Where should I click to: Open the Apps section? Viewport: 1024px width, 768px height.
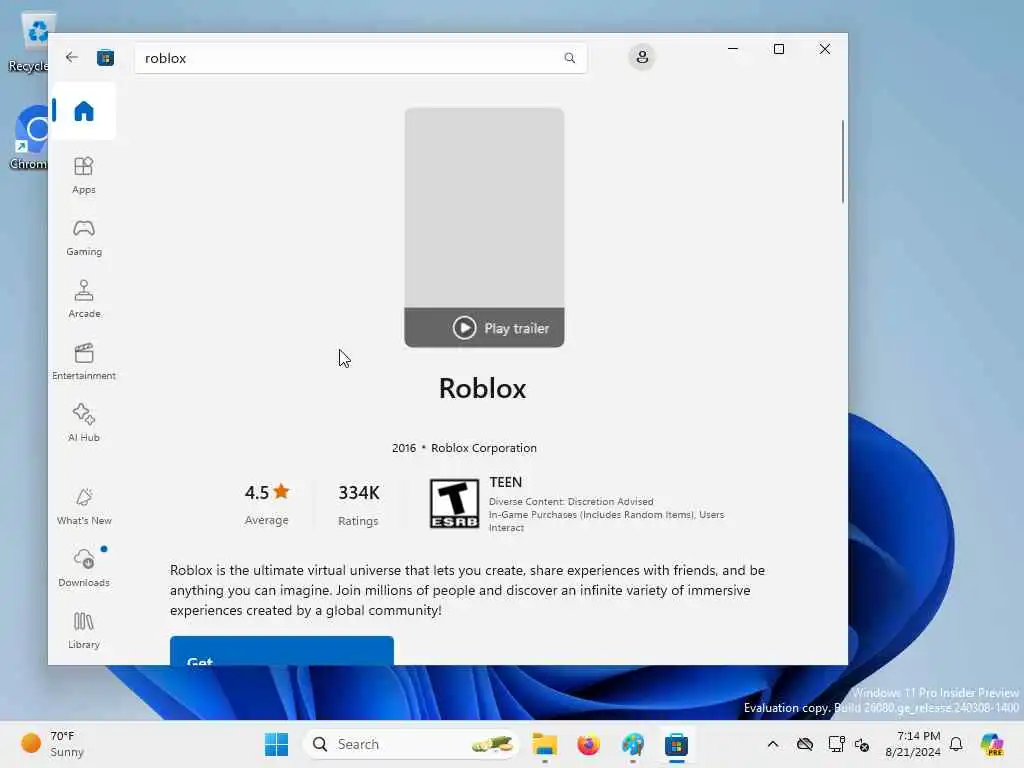(x=84, y=175)
